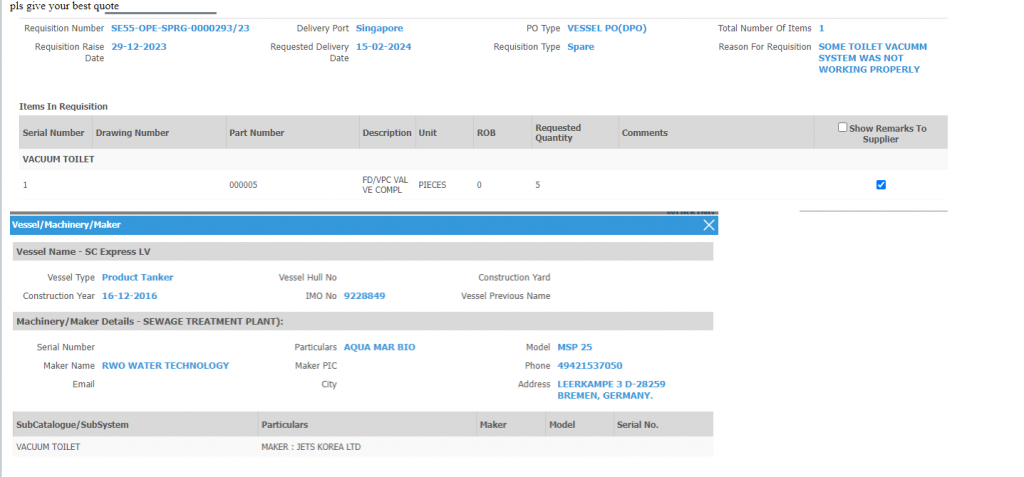The image size is (1024, 477).
Task: Click the Requested Quantity column header
Action: coord(558,133)
